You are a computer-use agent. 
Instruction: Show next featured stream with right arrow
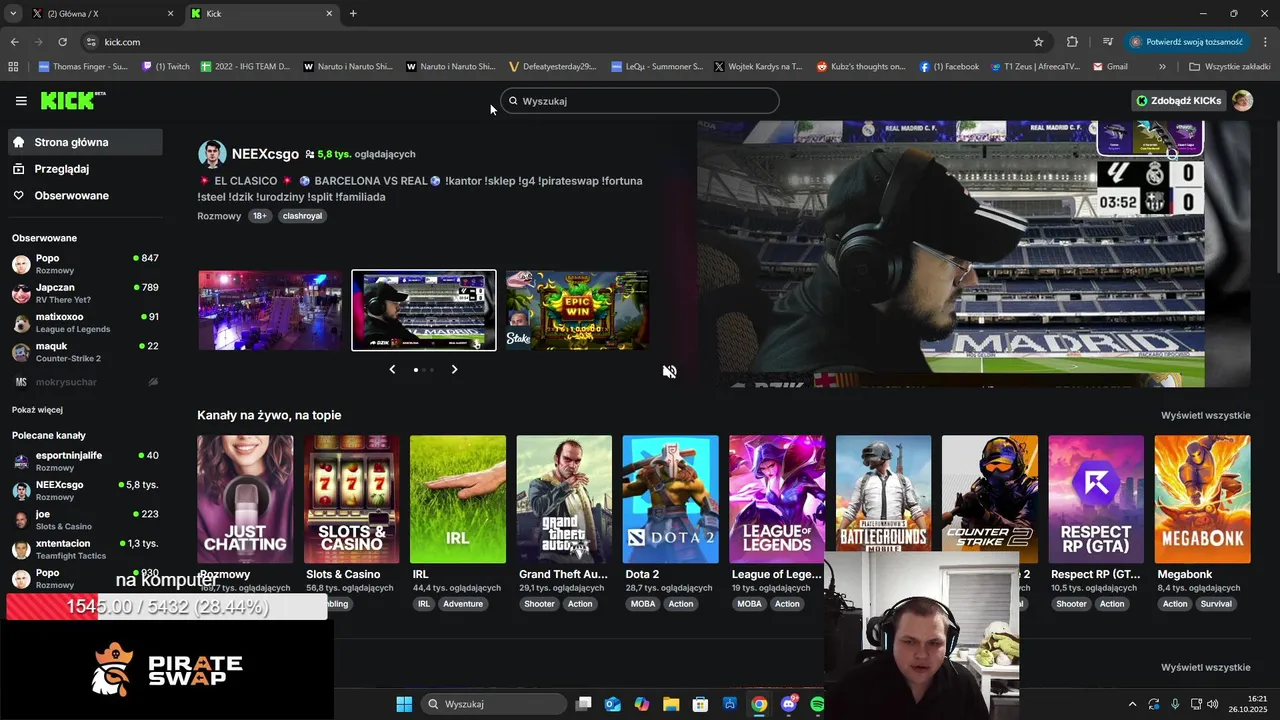454,369
